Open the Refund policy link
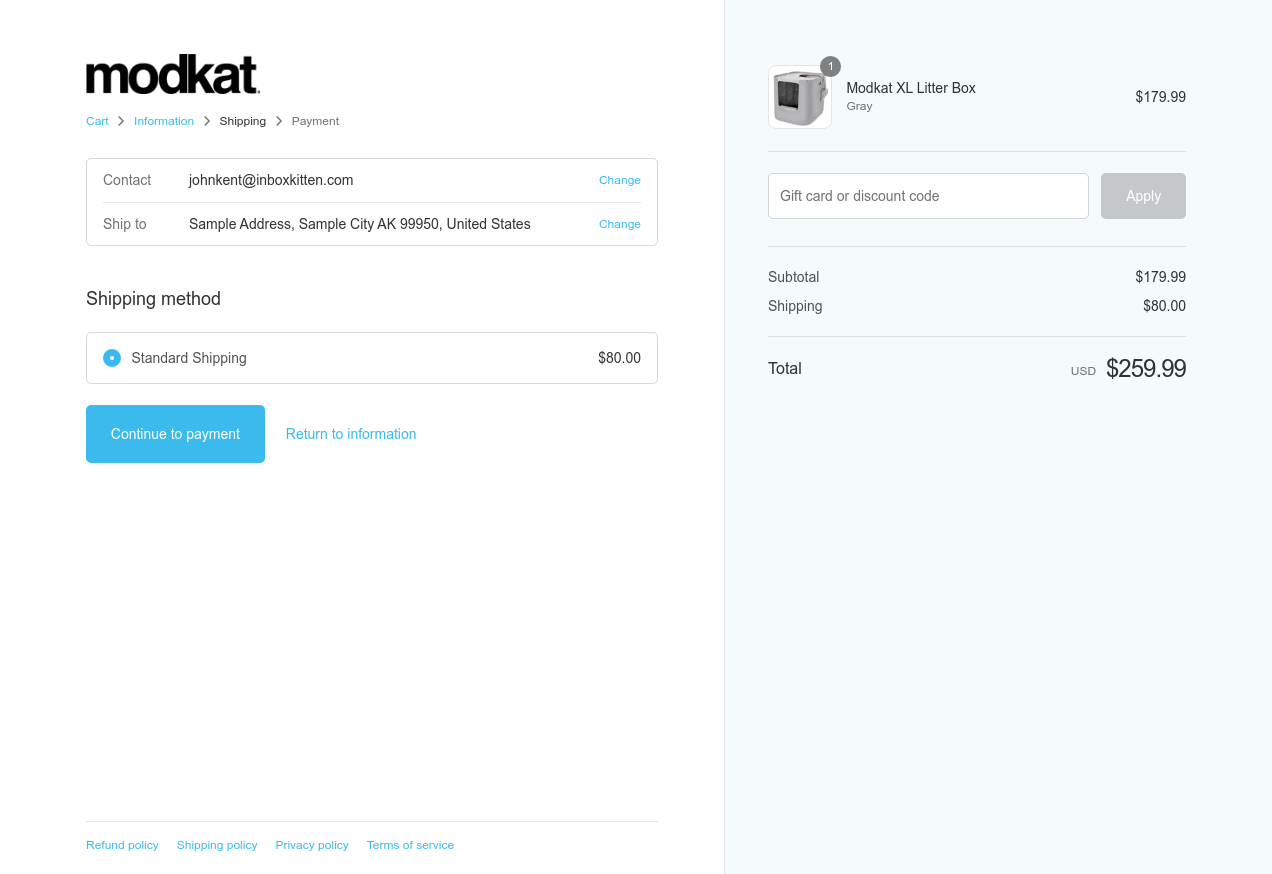Screen dimensions: 1272x874 click(122, 845)
